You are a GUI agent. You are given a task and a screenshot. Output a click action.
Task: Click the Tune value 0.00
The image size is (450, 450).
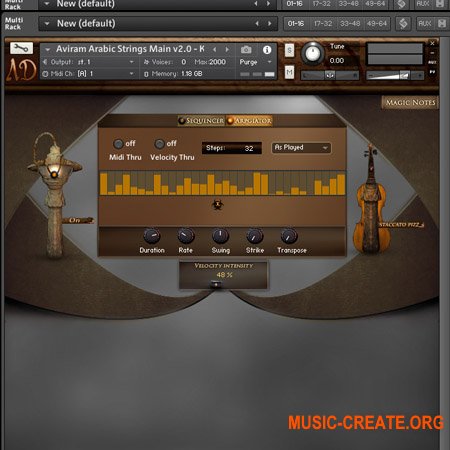point(337,61)
